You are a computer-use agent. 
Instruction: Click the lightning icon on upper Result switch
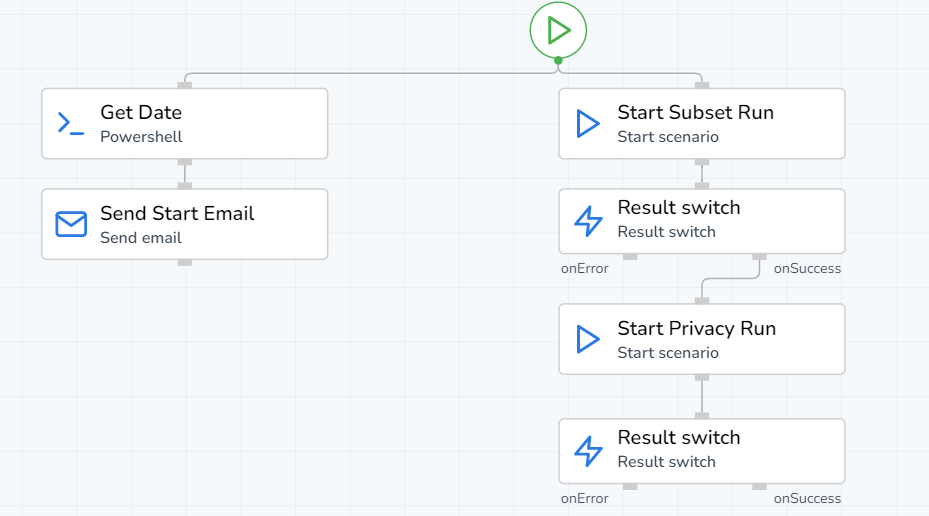coord(588,221)
